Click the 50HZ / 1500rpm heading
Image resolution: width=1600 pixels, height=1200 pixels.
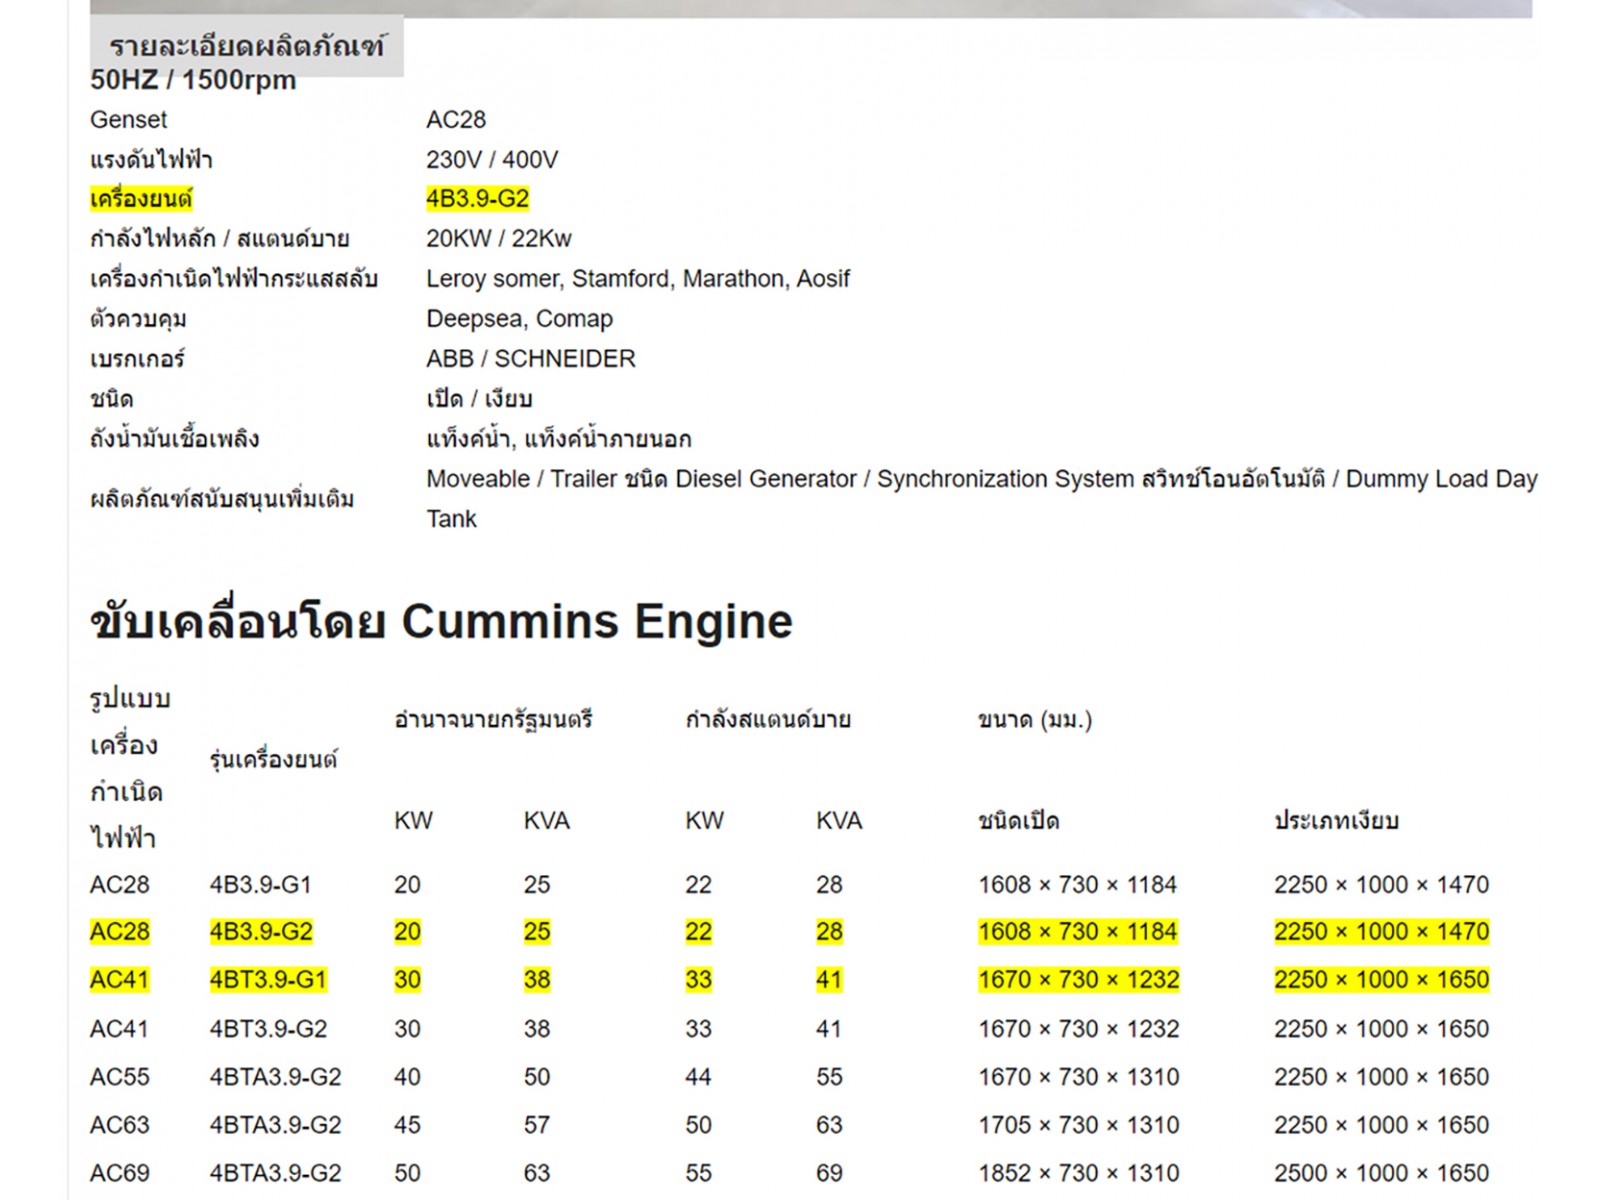193,81
